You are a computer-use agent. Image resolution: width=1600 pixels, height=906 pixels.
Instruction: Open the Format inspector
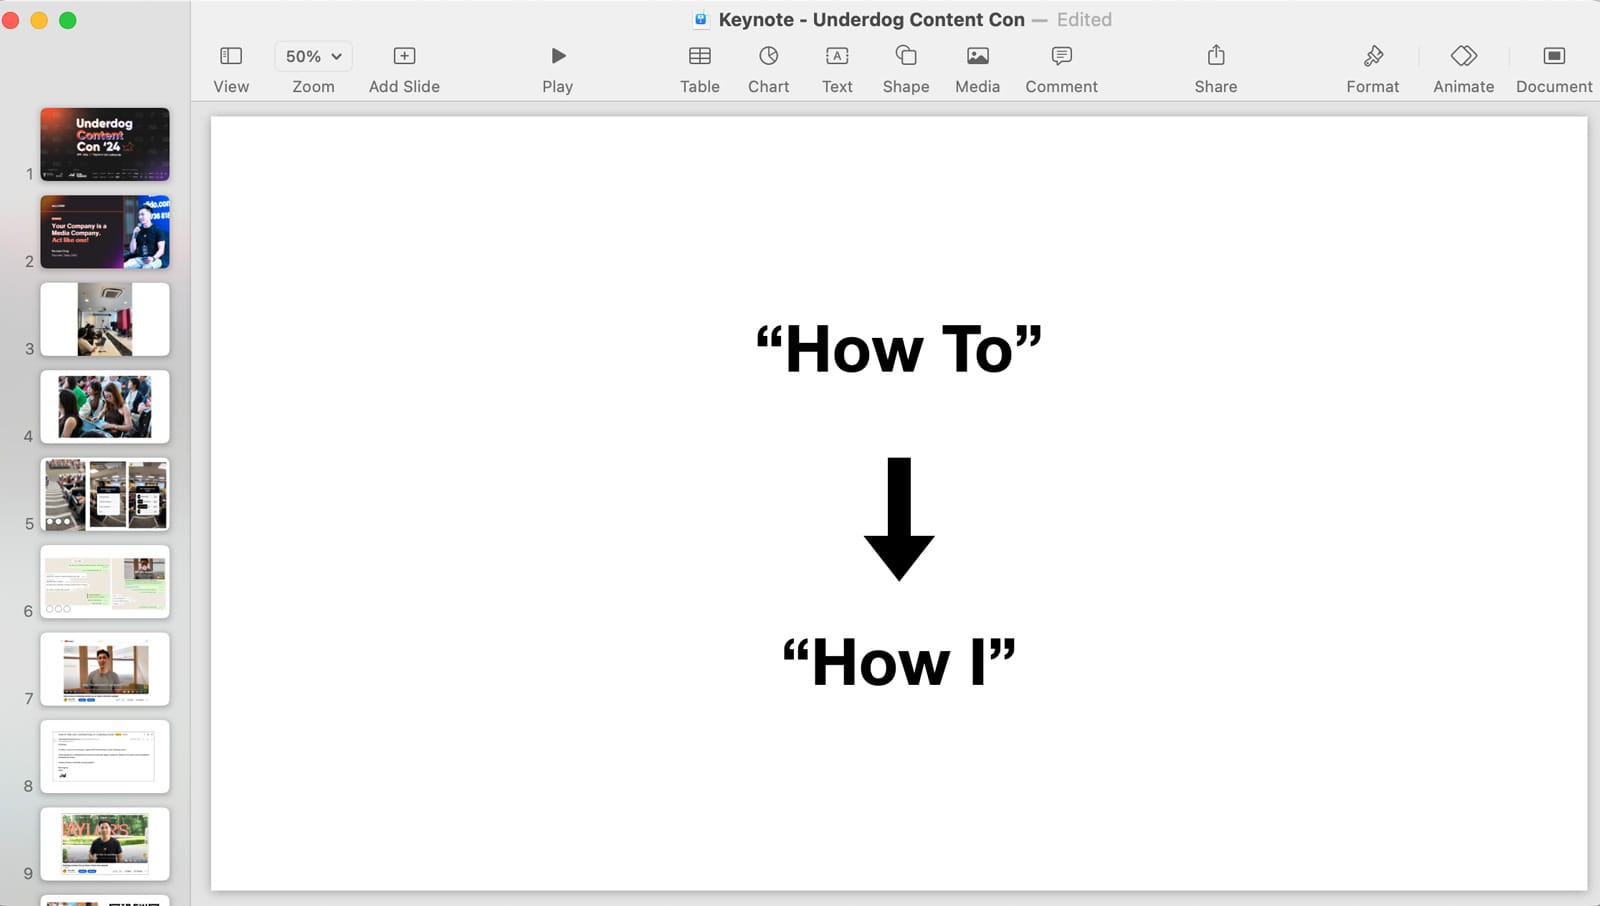(1373, 56)
